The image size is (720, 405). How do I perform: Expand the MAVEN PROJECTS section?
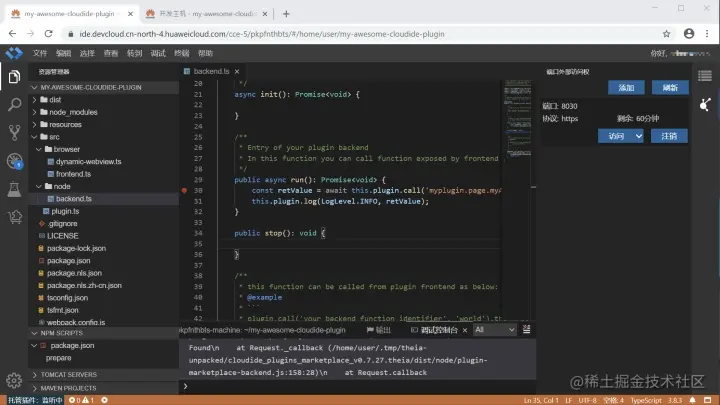pos(34,388)
